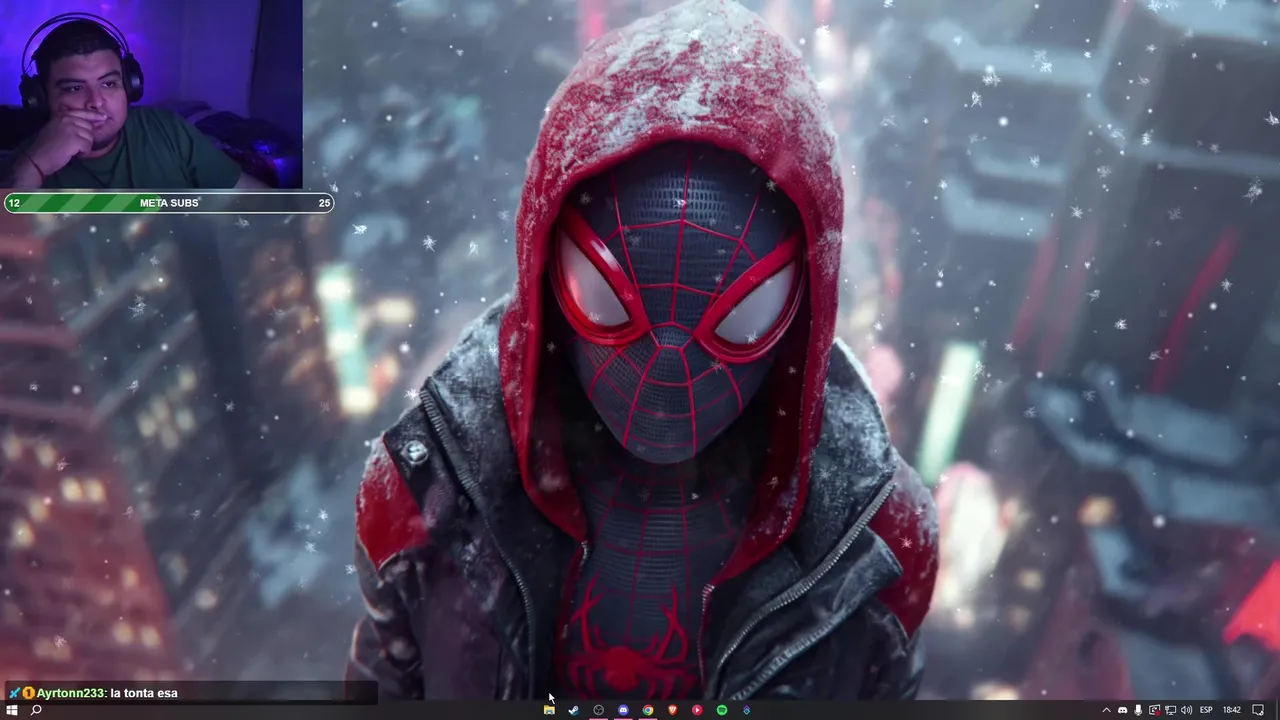Viewport: 1280px width, 720px height.
Task: Launch Steam from the taskbar
Action: tap(574, 710)
